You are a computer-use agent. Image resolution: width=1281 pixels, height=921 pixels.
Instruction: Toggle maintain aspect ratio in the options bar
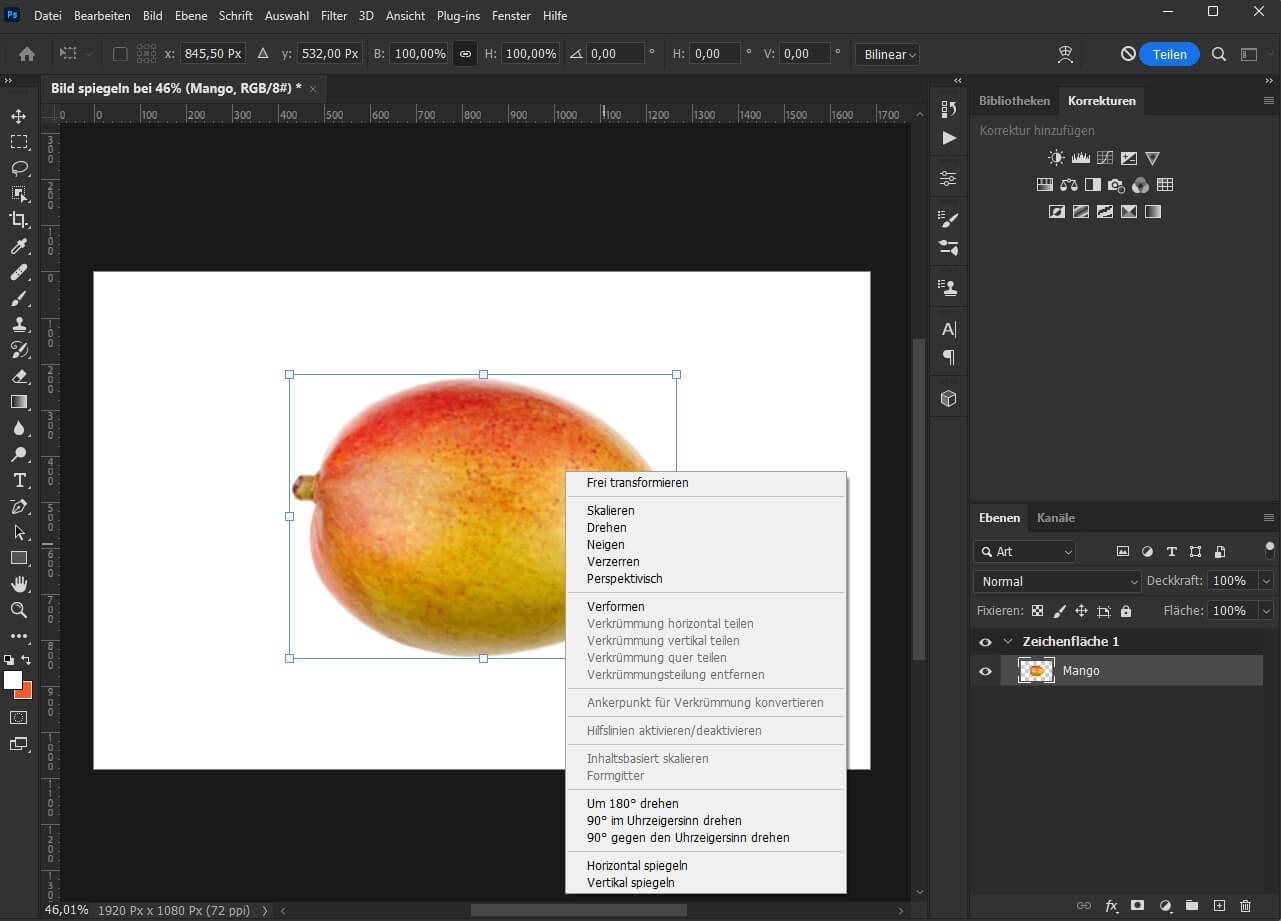point(464,54)
